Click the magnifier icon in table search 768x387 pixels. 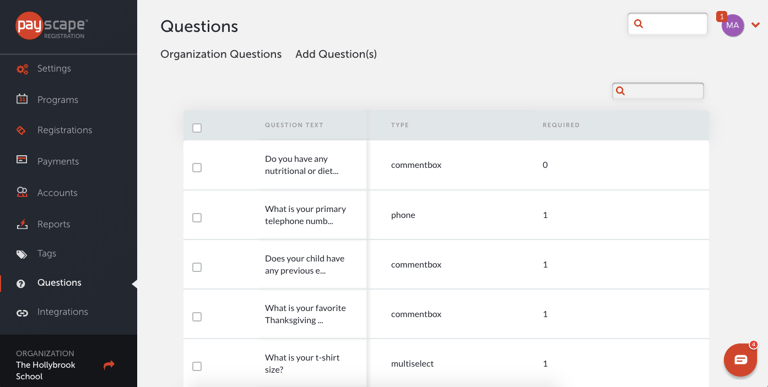click(x=620, y=91)
